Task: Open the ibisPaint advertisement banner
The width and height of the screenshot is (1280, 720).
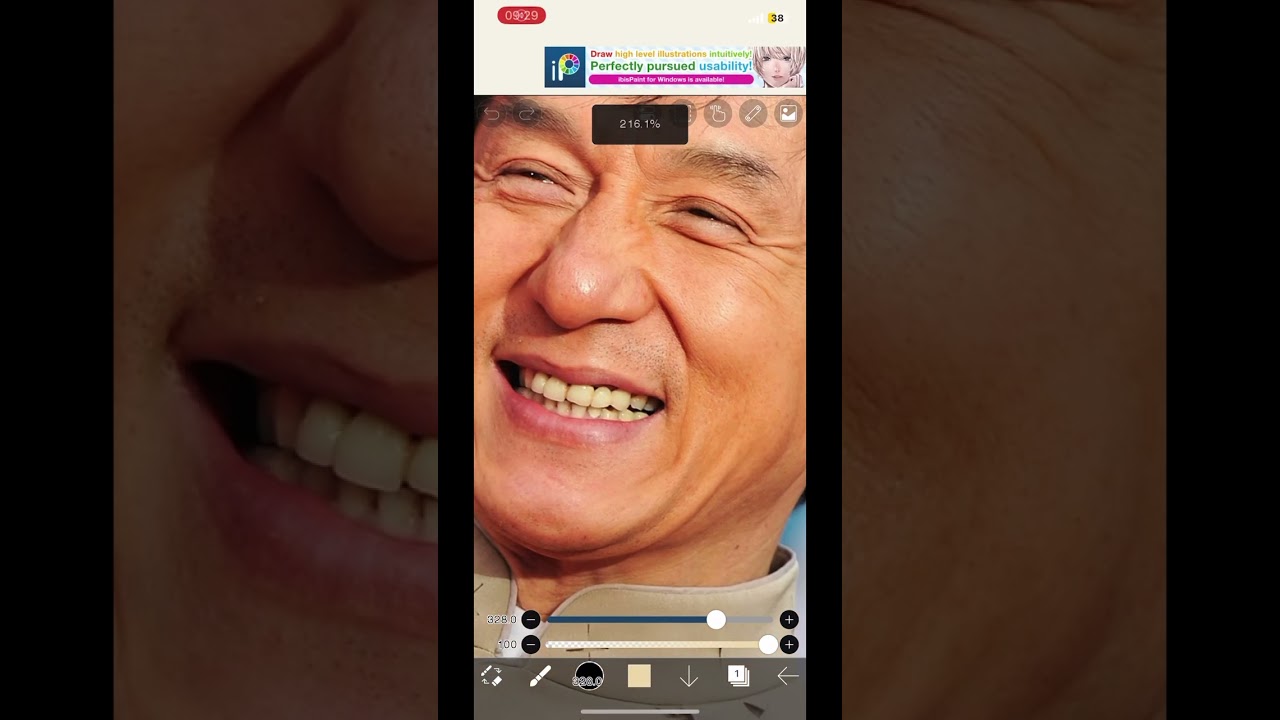Action: 675,67
